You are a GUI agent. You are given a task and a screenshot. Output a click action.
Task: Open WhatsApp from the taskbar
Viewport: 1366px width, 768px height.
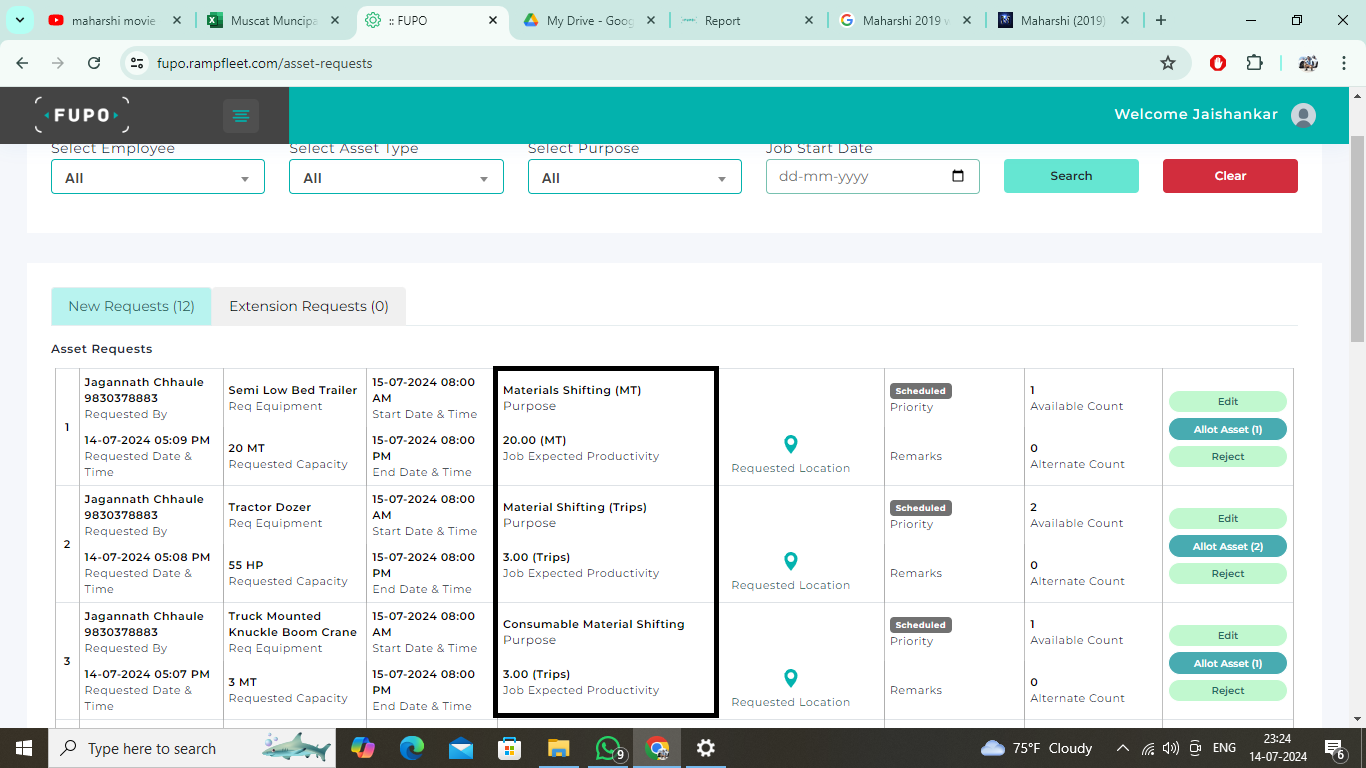pyautogui.click(x=608, y=748)
